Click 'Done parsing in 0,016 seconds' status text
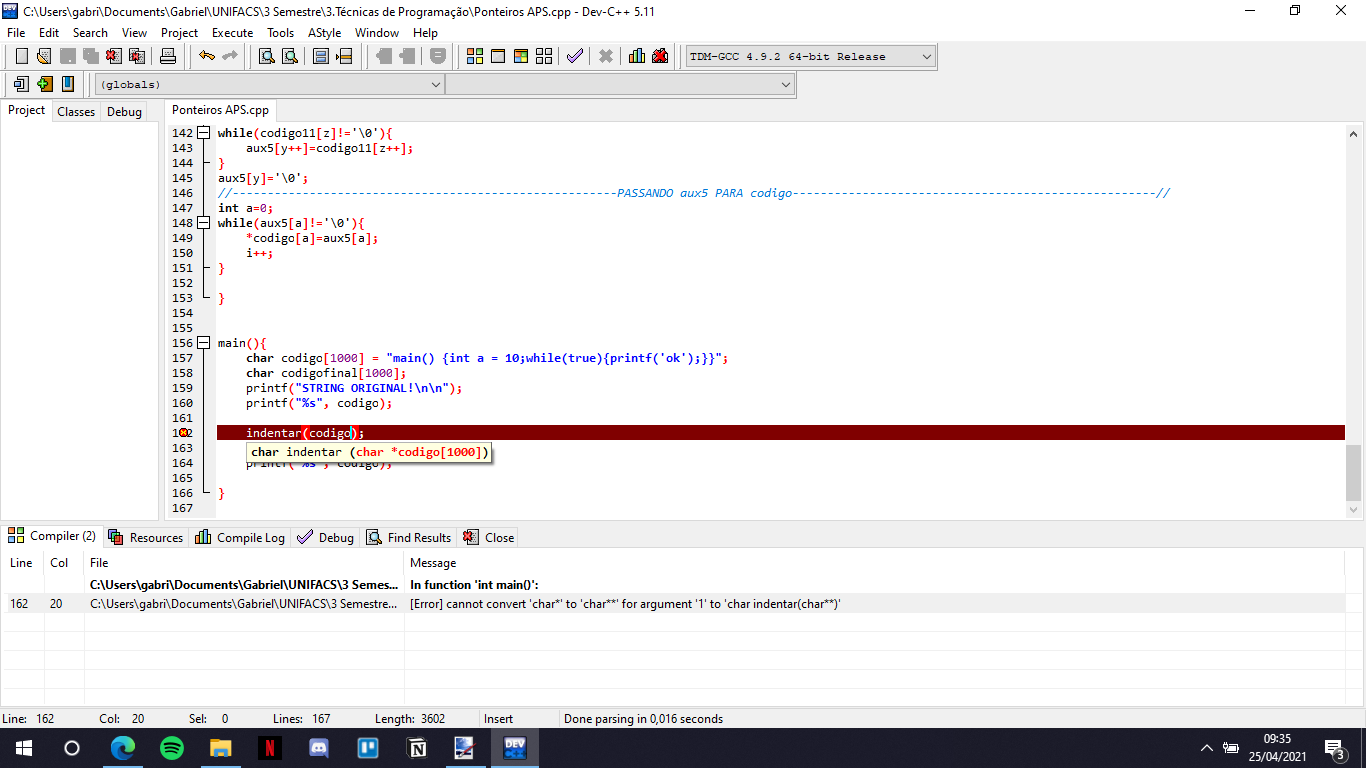 tap(643, 719)
